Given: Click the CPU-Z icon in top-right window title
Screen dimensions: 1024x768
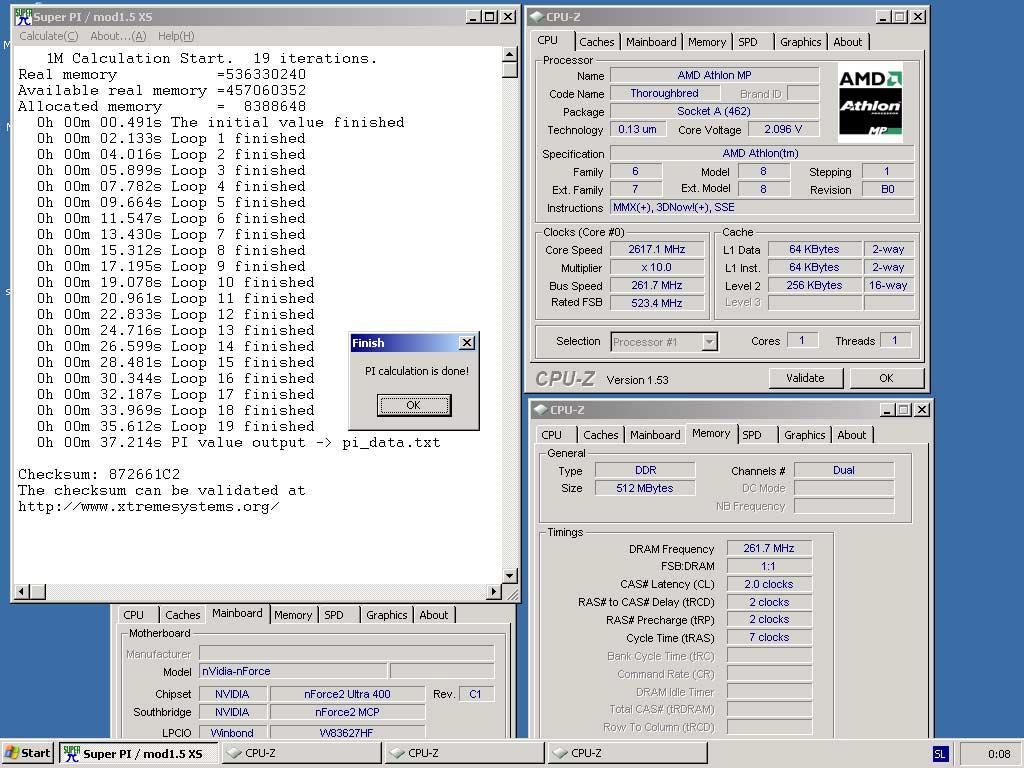Looking at the screenshot, I should pos(536,16).
